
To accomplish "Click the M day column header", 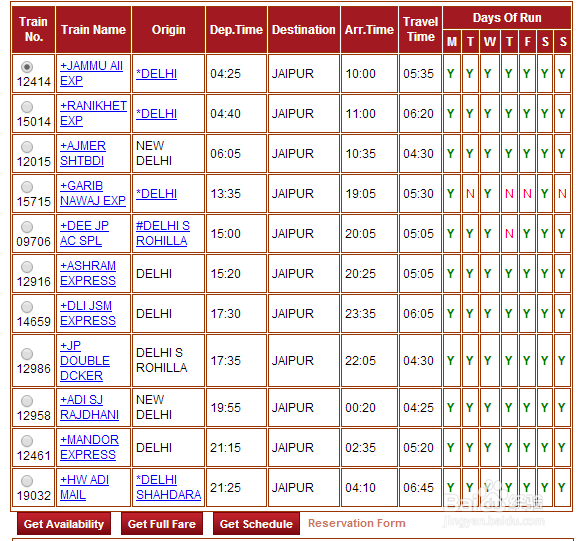I will point(452,42).
